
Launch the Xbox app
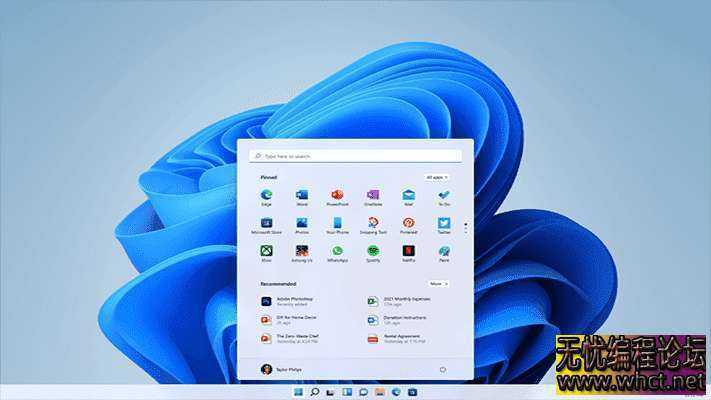[x=267, y=251]
